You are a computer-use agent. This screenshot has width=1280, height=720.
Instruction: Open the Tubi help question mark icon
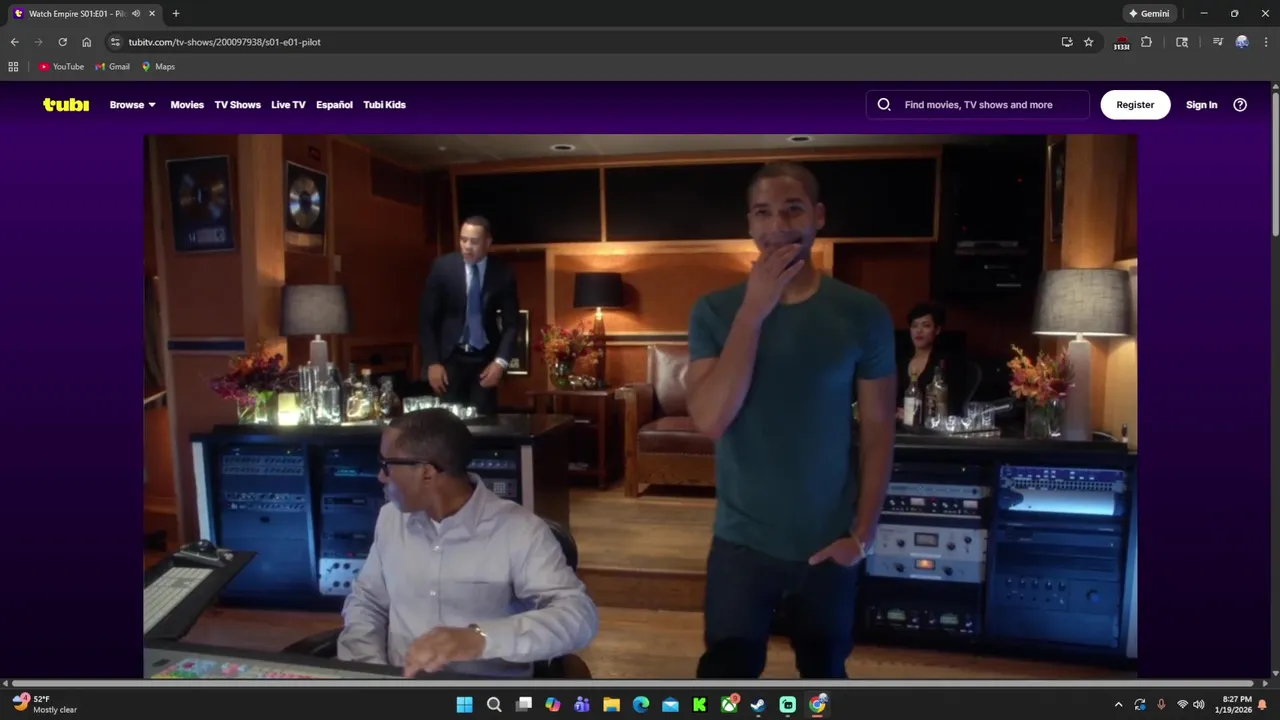1240,104
